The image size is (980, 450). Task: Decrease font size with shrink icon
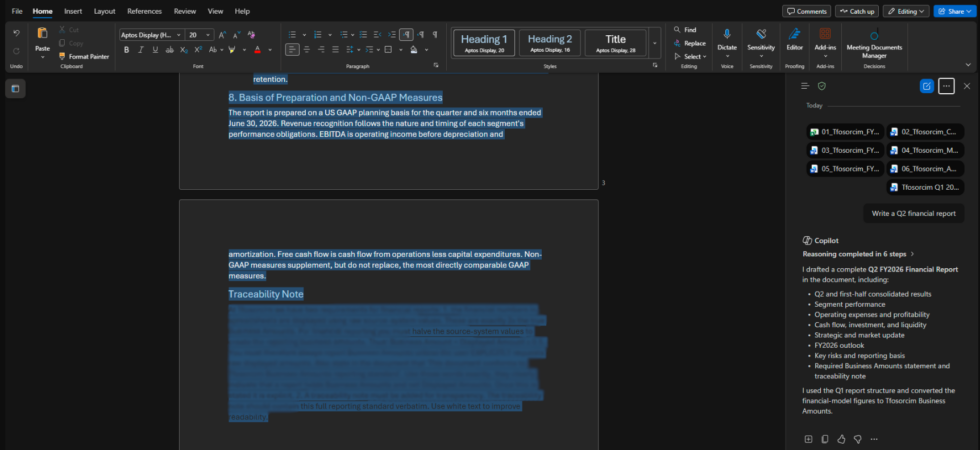236,35
